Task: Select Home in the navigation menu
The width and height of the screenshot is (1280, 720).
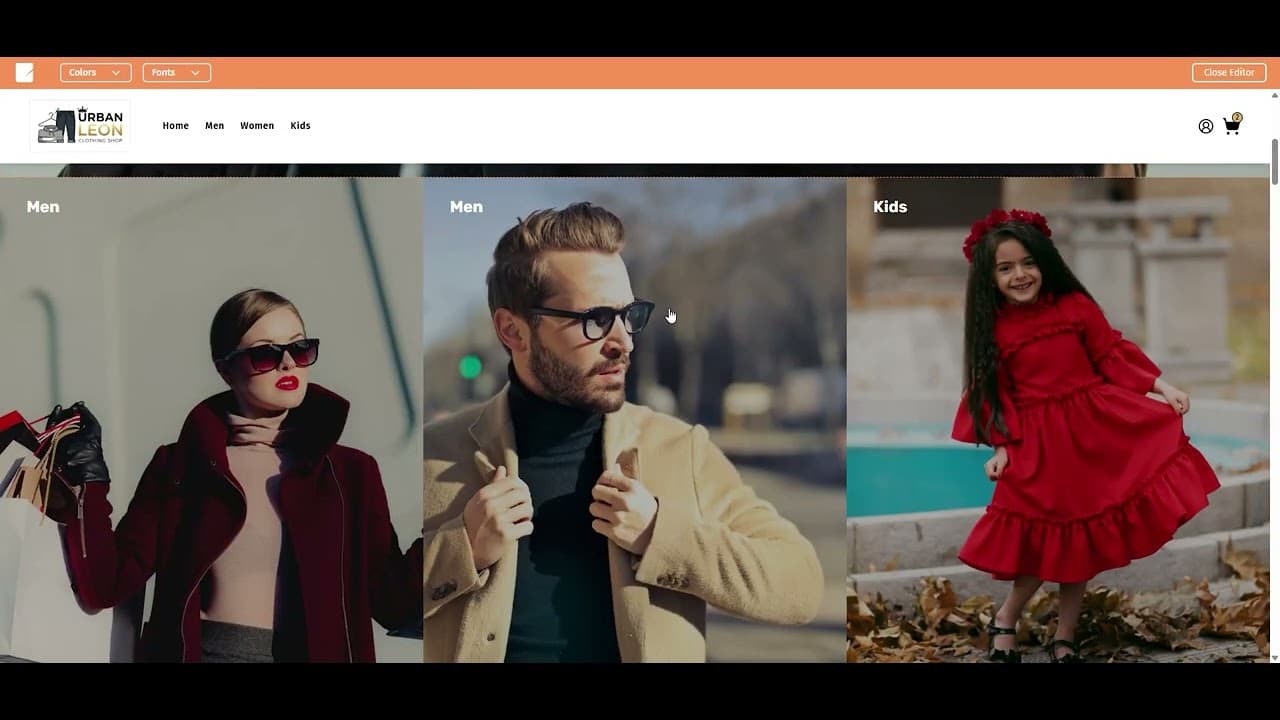Action: click(x=175, y=126)
